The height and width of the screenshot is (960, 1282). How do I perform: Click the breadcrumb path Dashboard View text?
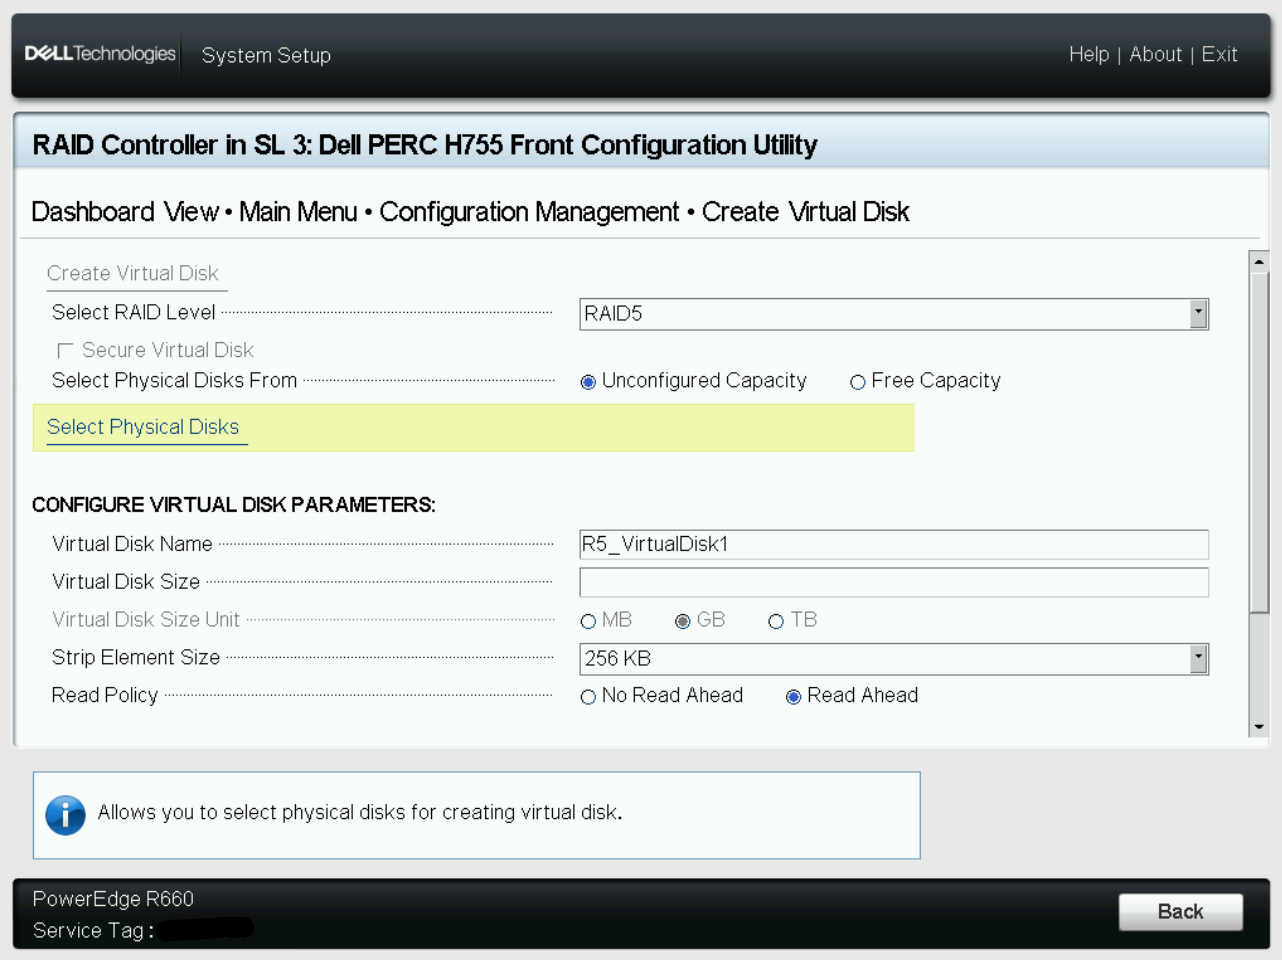click(x=125, y=212)
